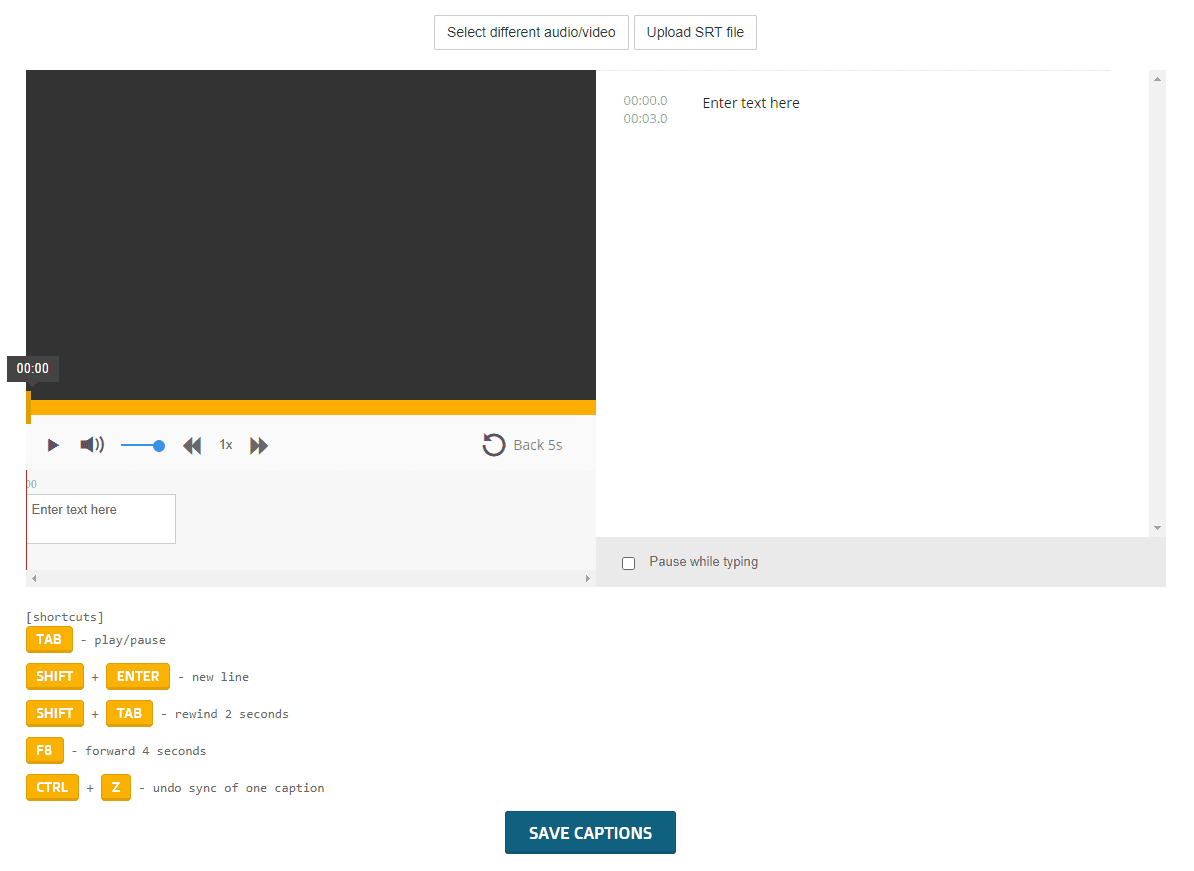Enable the Pause while typing checkbox
1194x871 pixels.
pos(629,563)
